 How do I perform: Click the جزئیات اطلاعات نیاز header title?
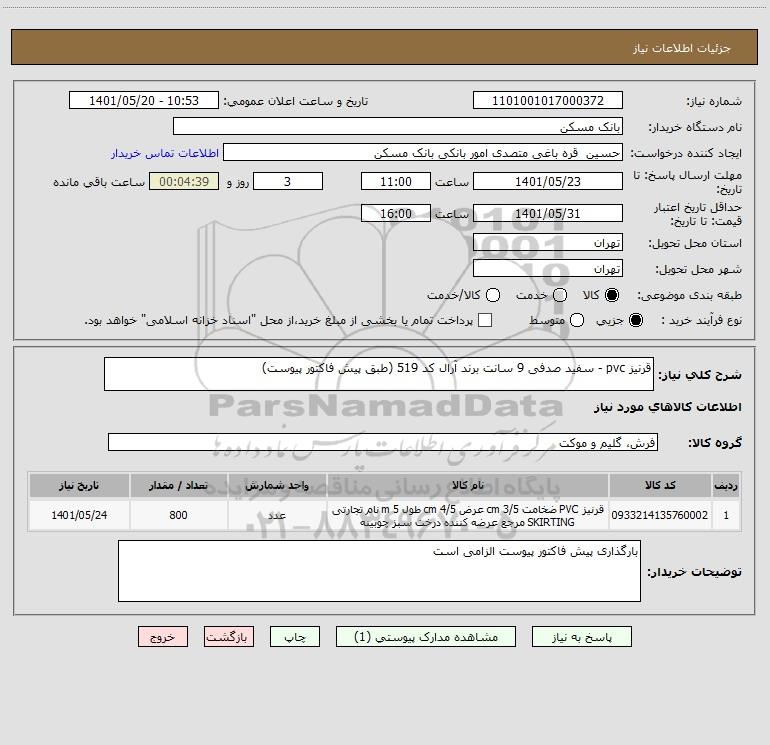point(682,48)
